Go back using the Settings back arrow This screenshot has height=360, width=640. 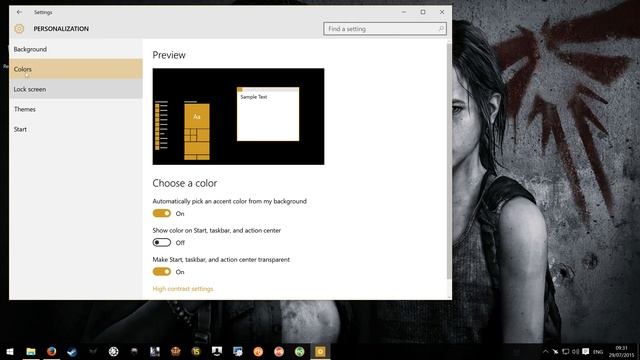[19, 12]
